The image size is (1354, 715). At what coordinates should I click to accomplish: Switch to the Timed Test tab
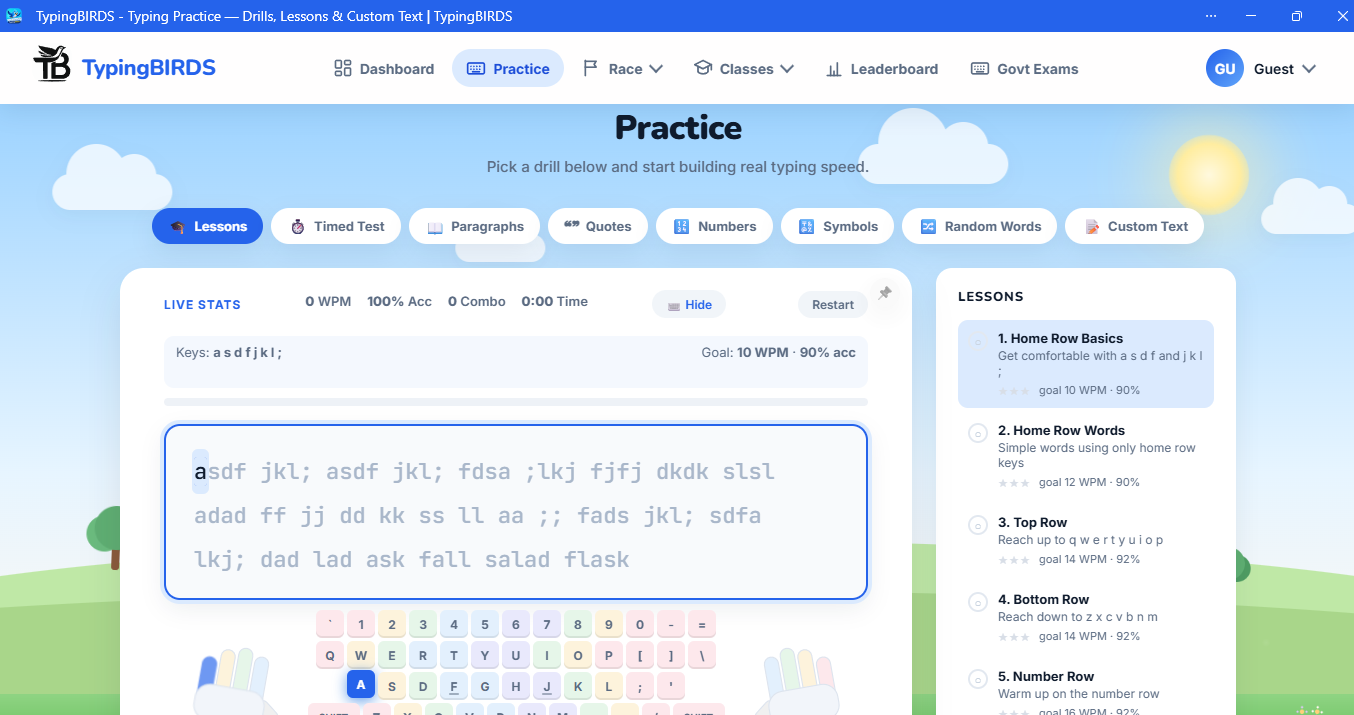pyautogui.click(x=336, y=226)
